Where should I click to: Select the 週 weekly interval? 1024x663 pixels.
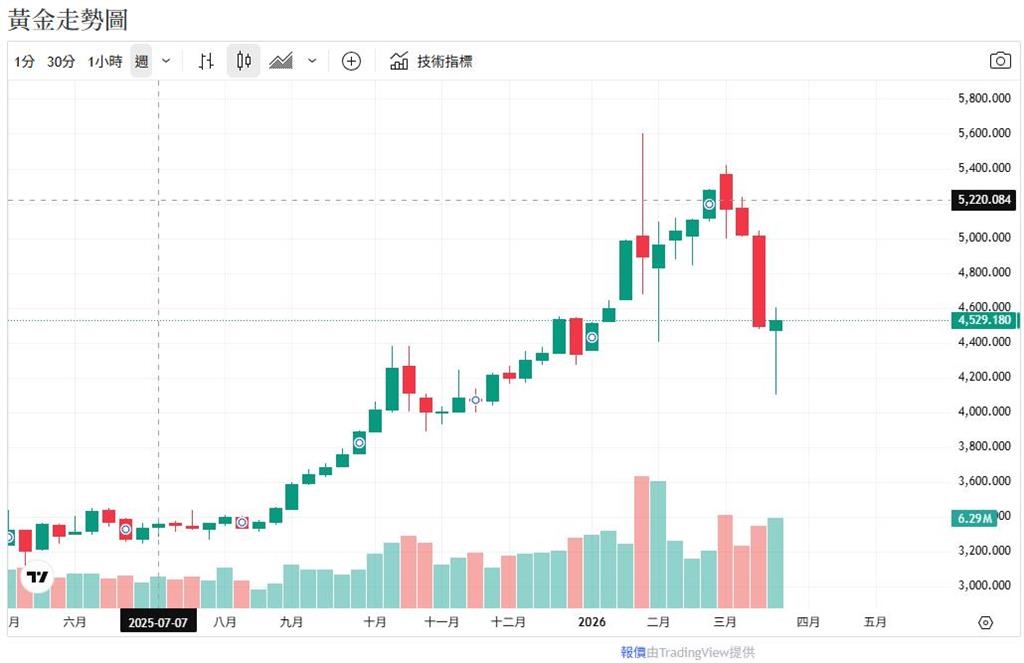pyautogui.click(x=141, y=61)
